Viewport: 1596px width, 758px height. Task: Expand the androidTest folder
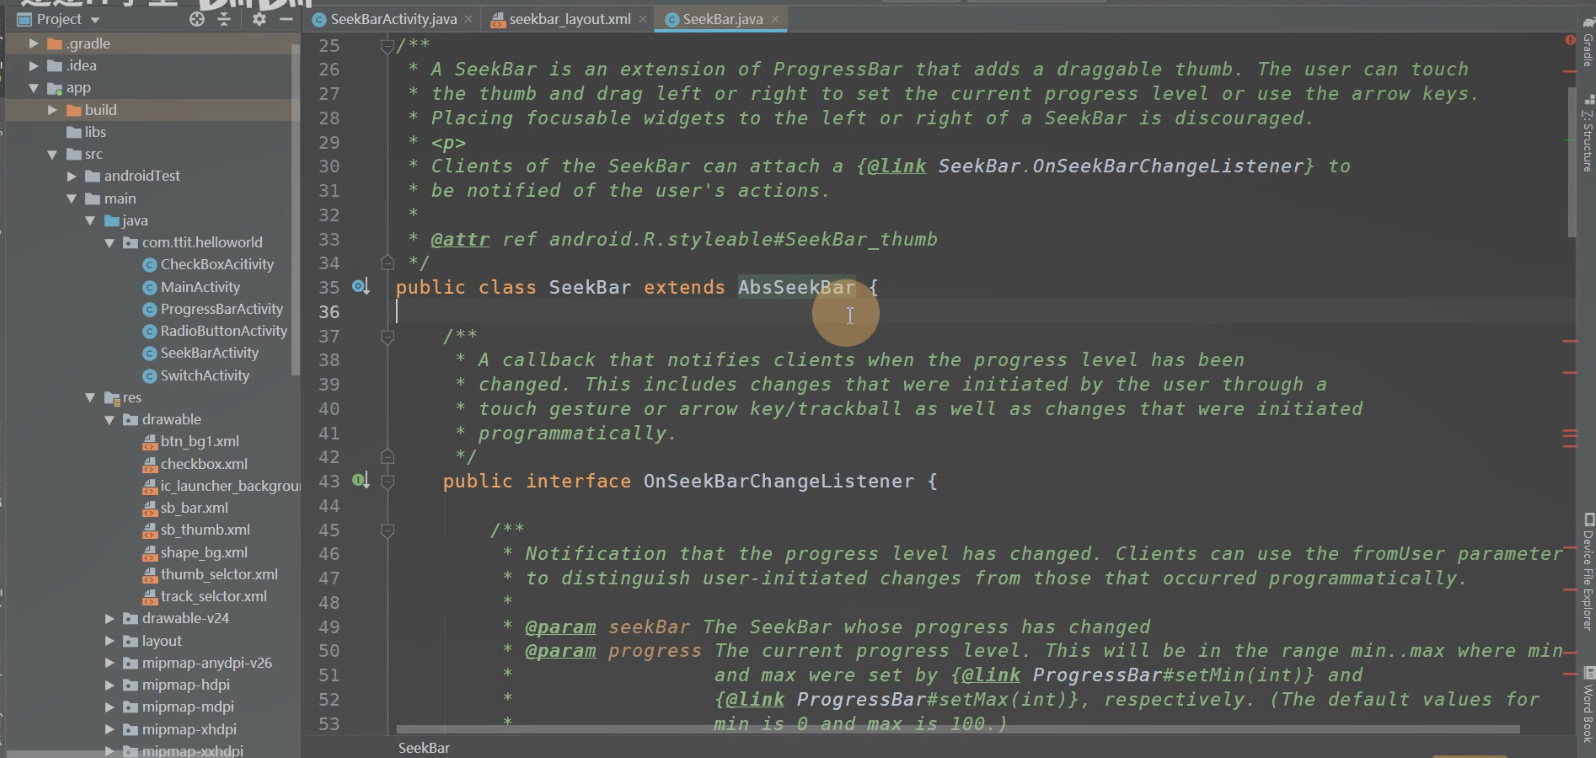click(x=71, y=176)
